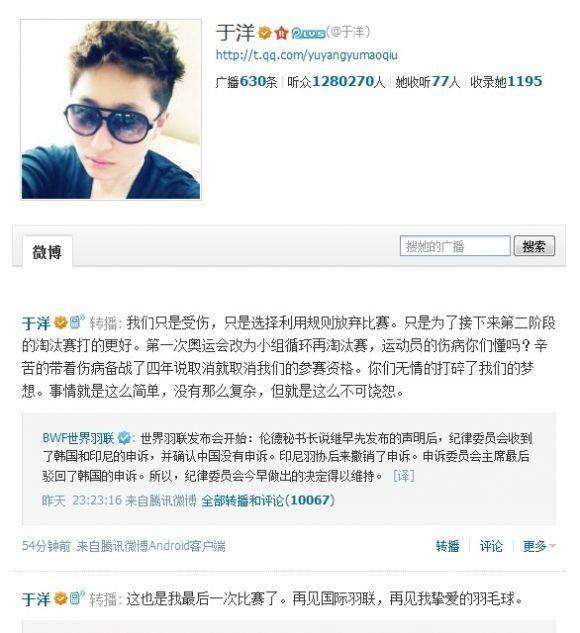Click 转播 to repost first post
Viewport: 580px width, 633px height.
point(447,546)
